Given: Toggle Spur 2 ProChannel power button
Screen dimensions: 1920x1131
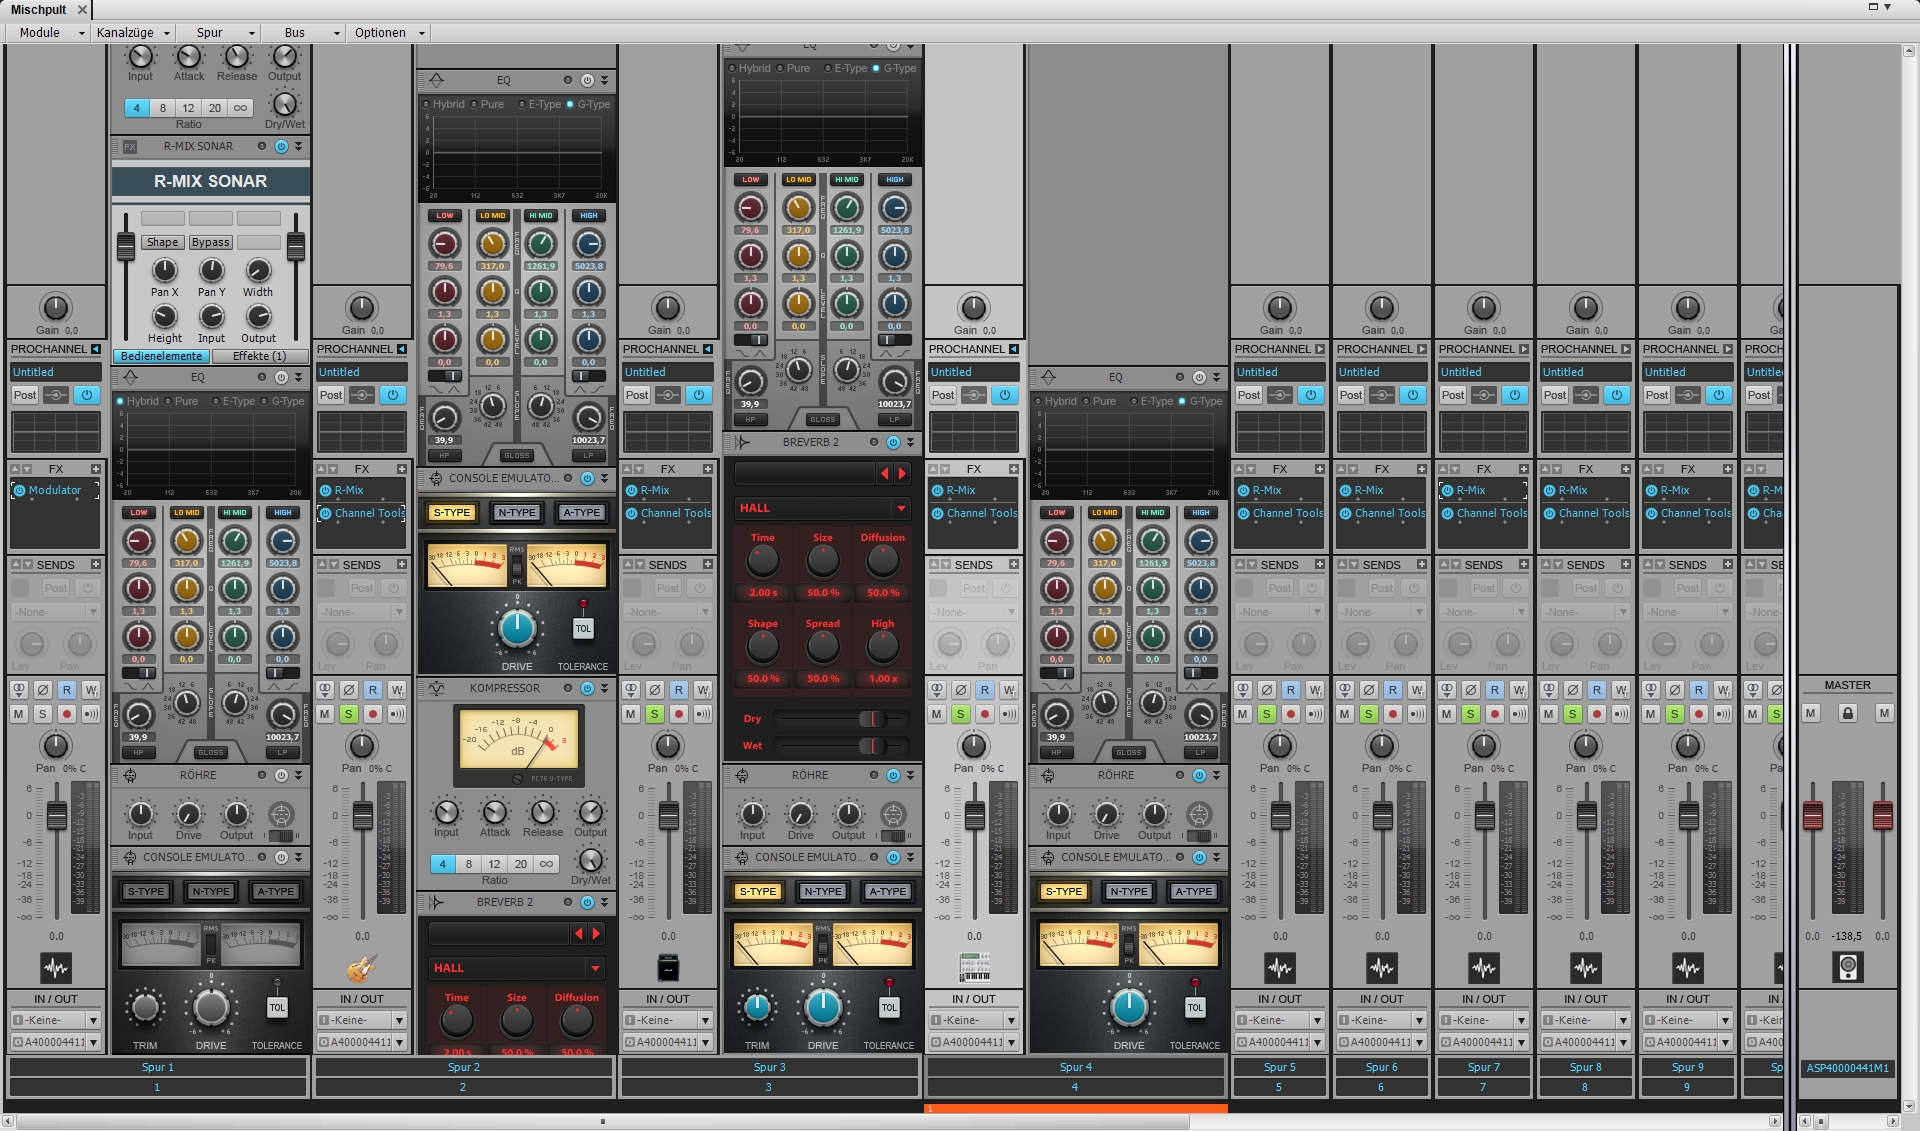Looking at the screenshot, I should pos(393,395).
